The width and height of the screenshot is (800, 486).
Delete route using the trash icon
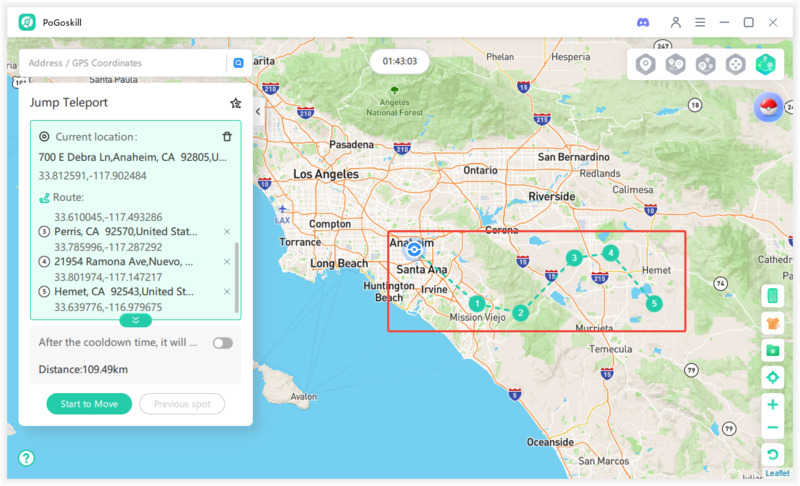[227, 137]
